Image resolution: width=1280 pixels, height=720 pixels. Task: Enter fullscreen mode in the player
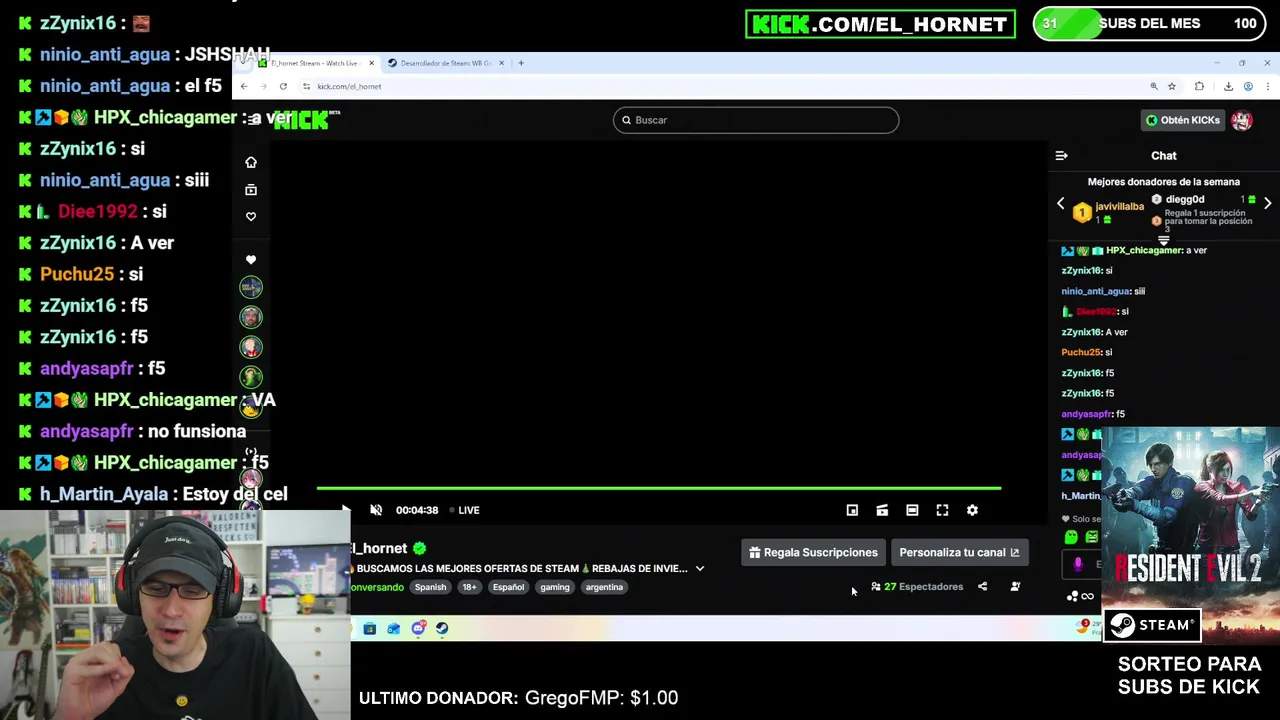(x=942, y=510)
